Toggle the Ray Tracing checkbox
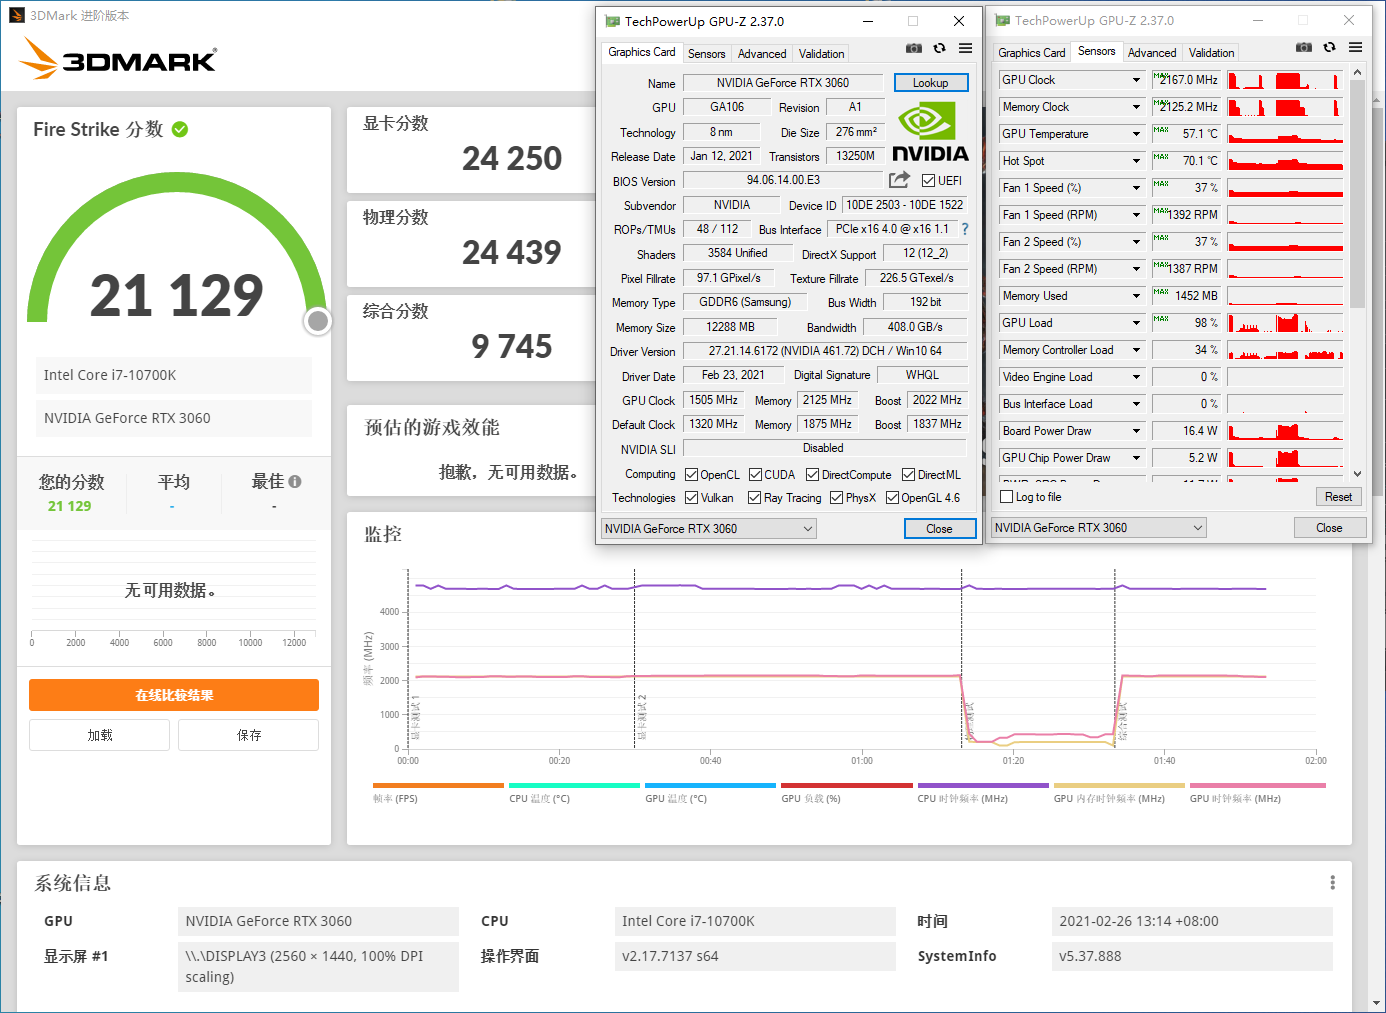 pos(754,497)
